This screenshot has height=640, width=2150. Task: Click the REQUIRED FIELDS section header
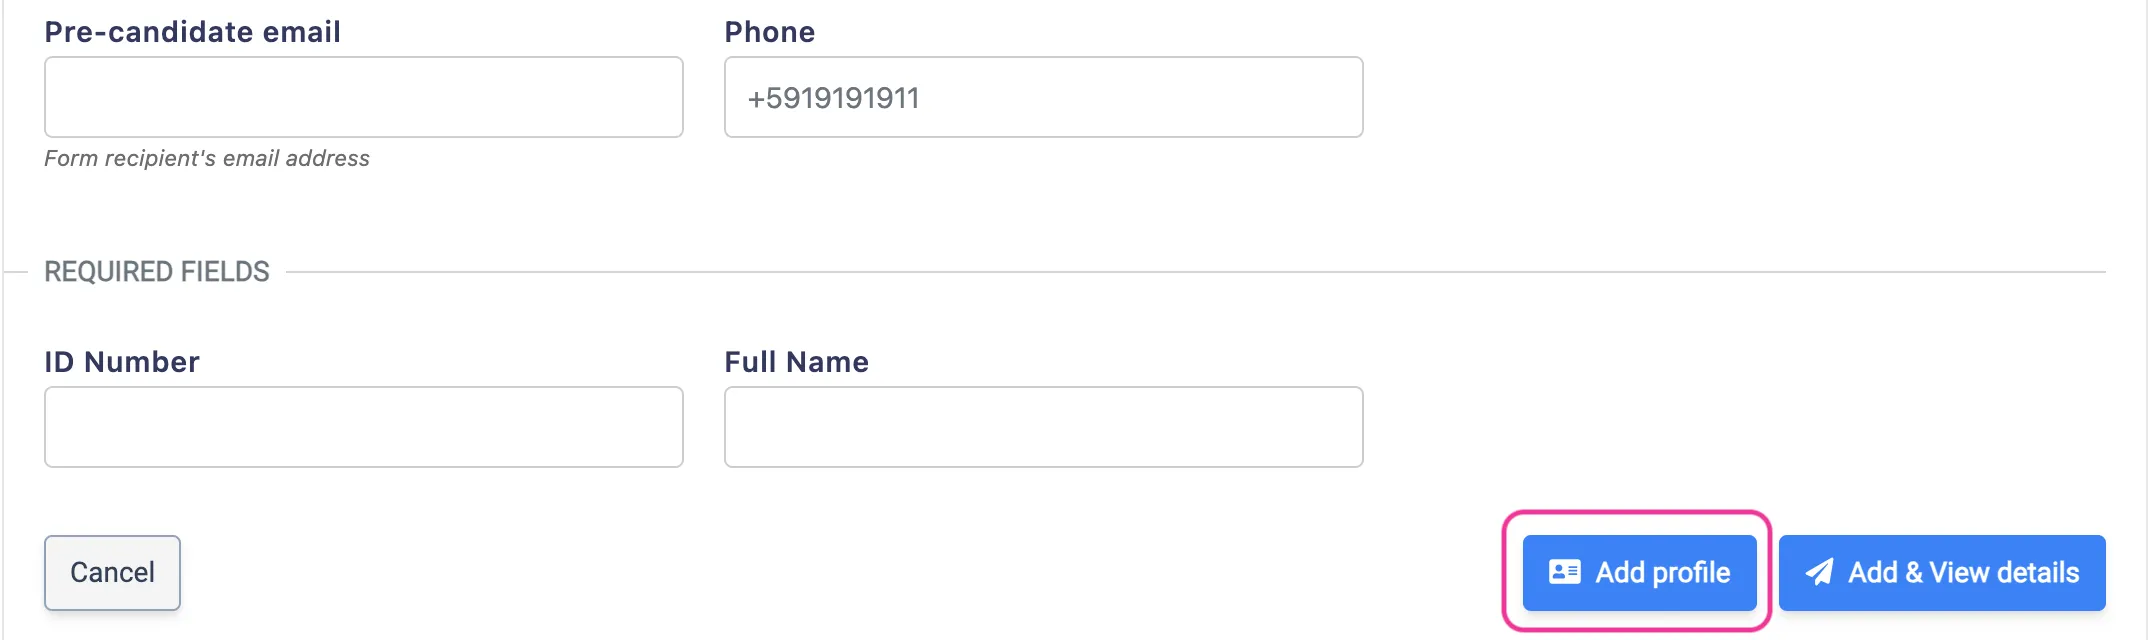click(x=156, y=270)
